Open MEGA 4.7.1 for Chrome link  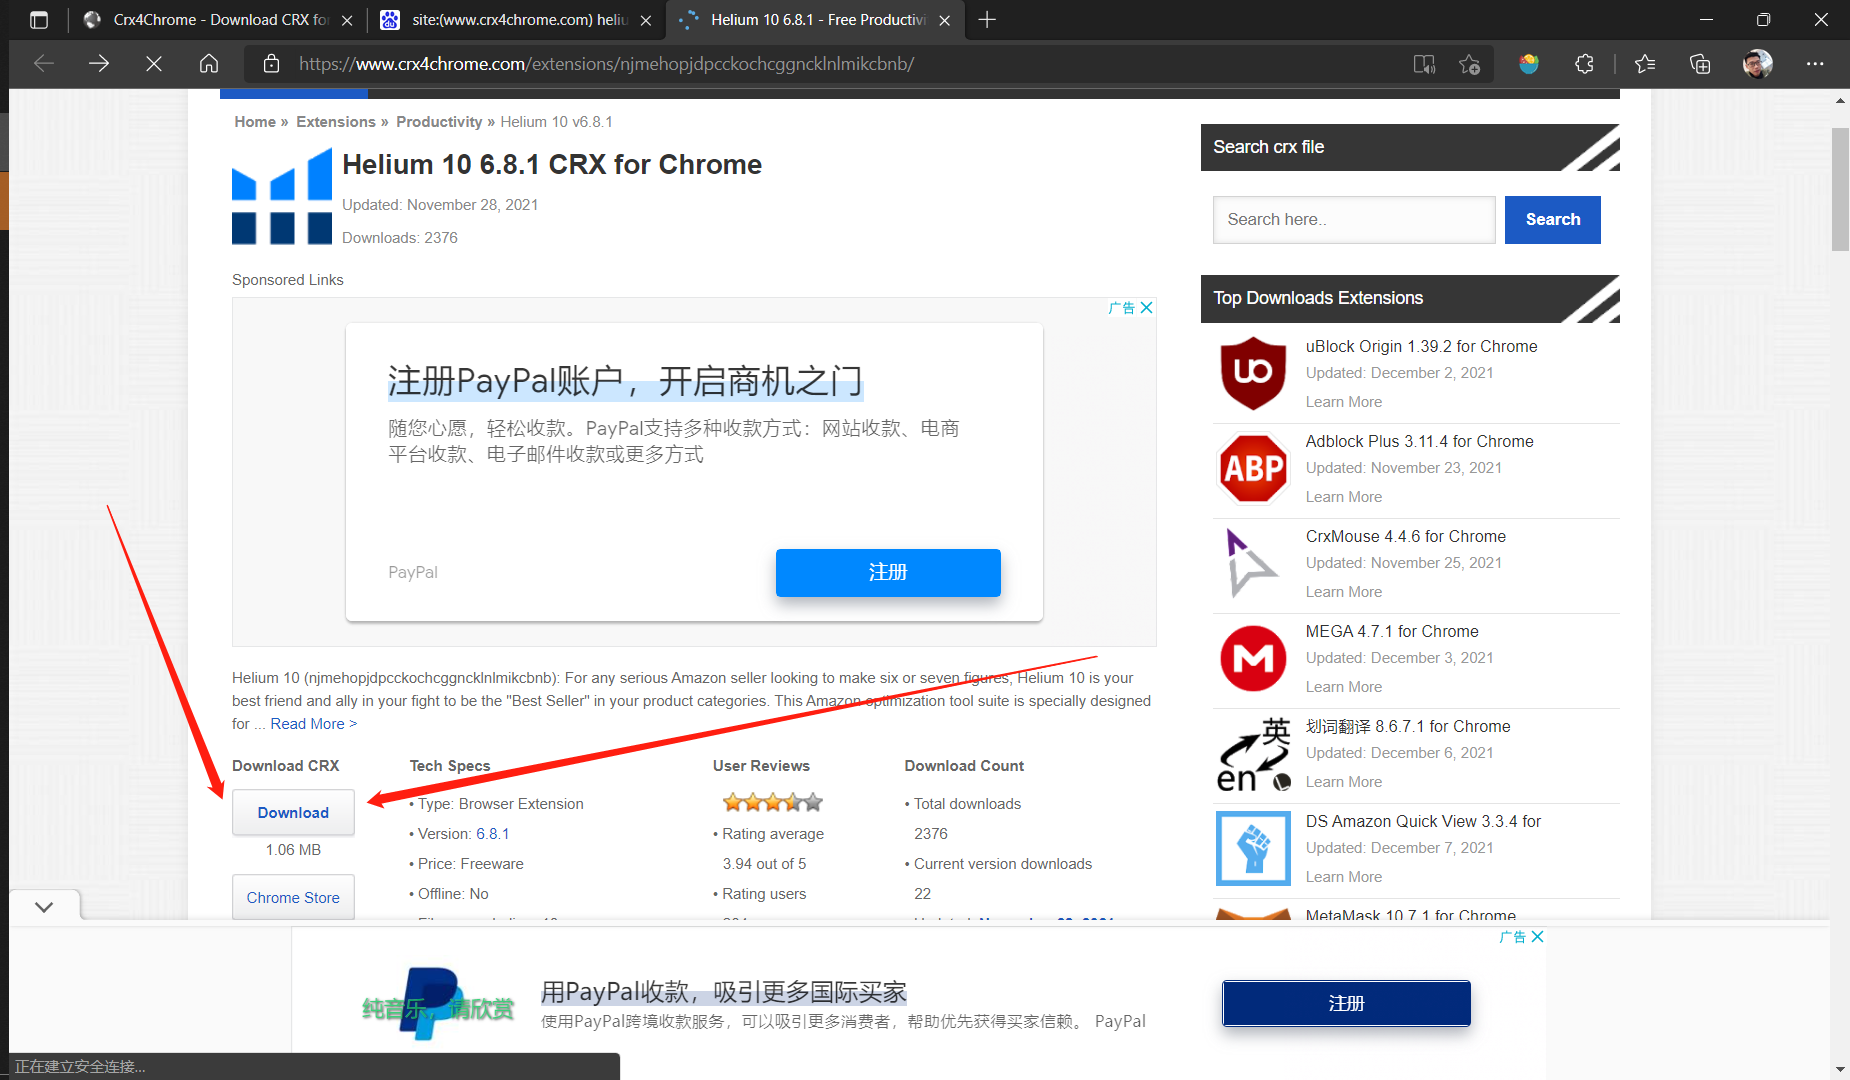tap(1391, 631)
